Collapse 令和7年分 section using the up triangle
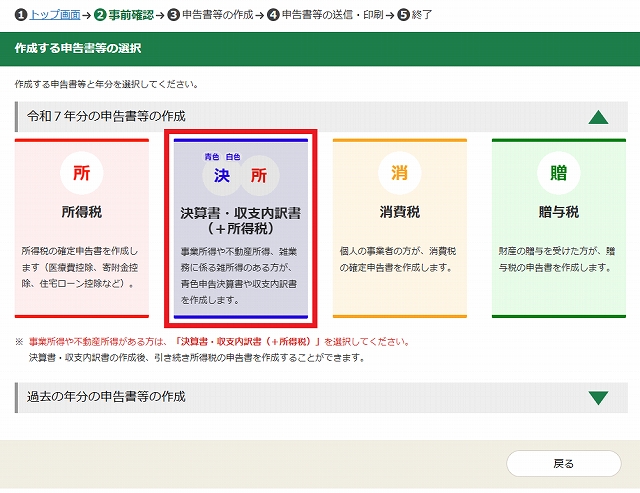Image resolution: width=640 pixels, height=493 pixels. pos(598,117)
